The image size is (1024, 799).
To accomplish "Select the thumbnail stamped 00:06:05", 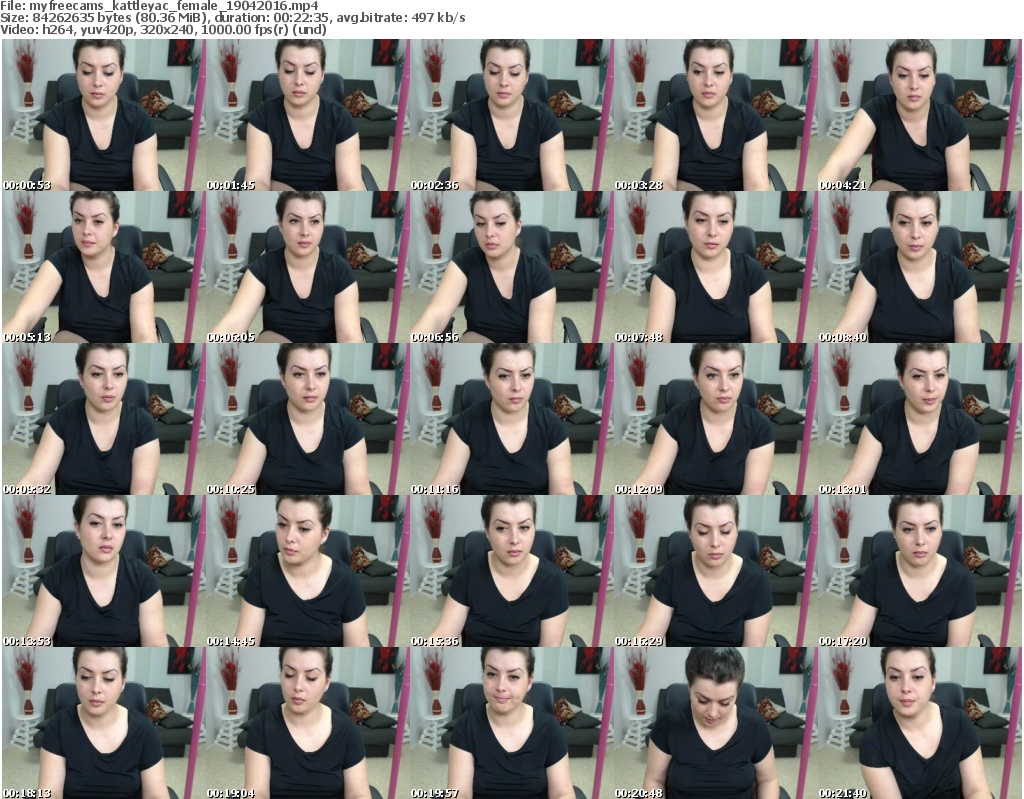I will pos(307,267).
